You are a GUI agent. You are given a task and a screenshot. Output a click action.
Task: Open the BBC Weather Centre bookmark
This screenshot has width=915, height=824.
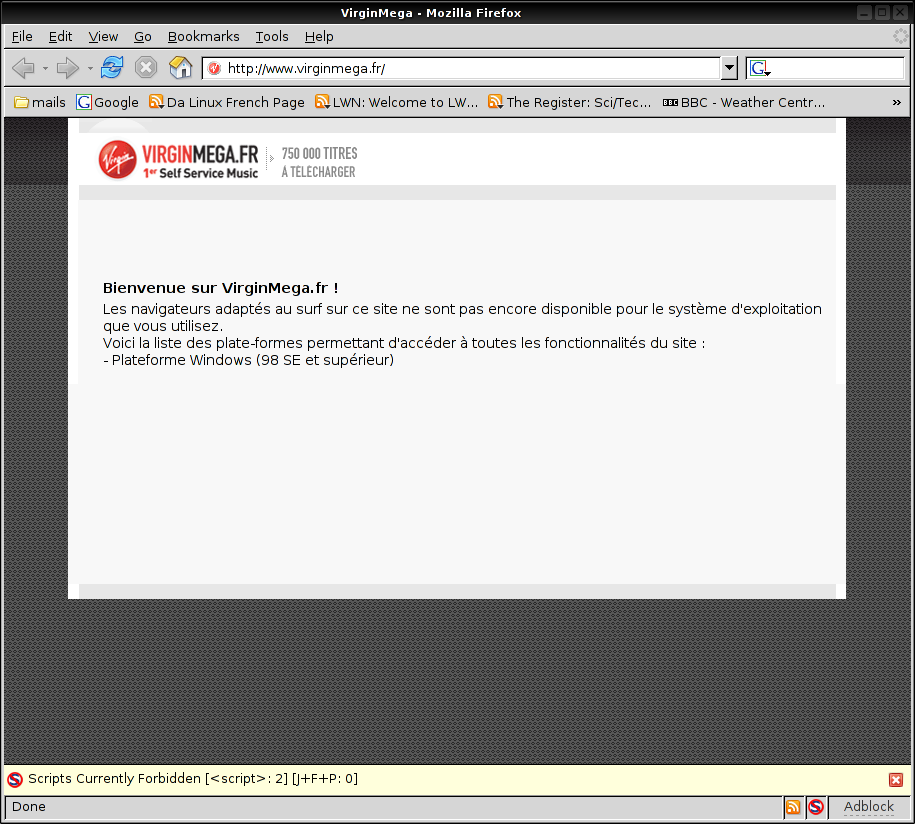(744, 103)
